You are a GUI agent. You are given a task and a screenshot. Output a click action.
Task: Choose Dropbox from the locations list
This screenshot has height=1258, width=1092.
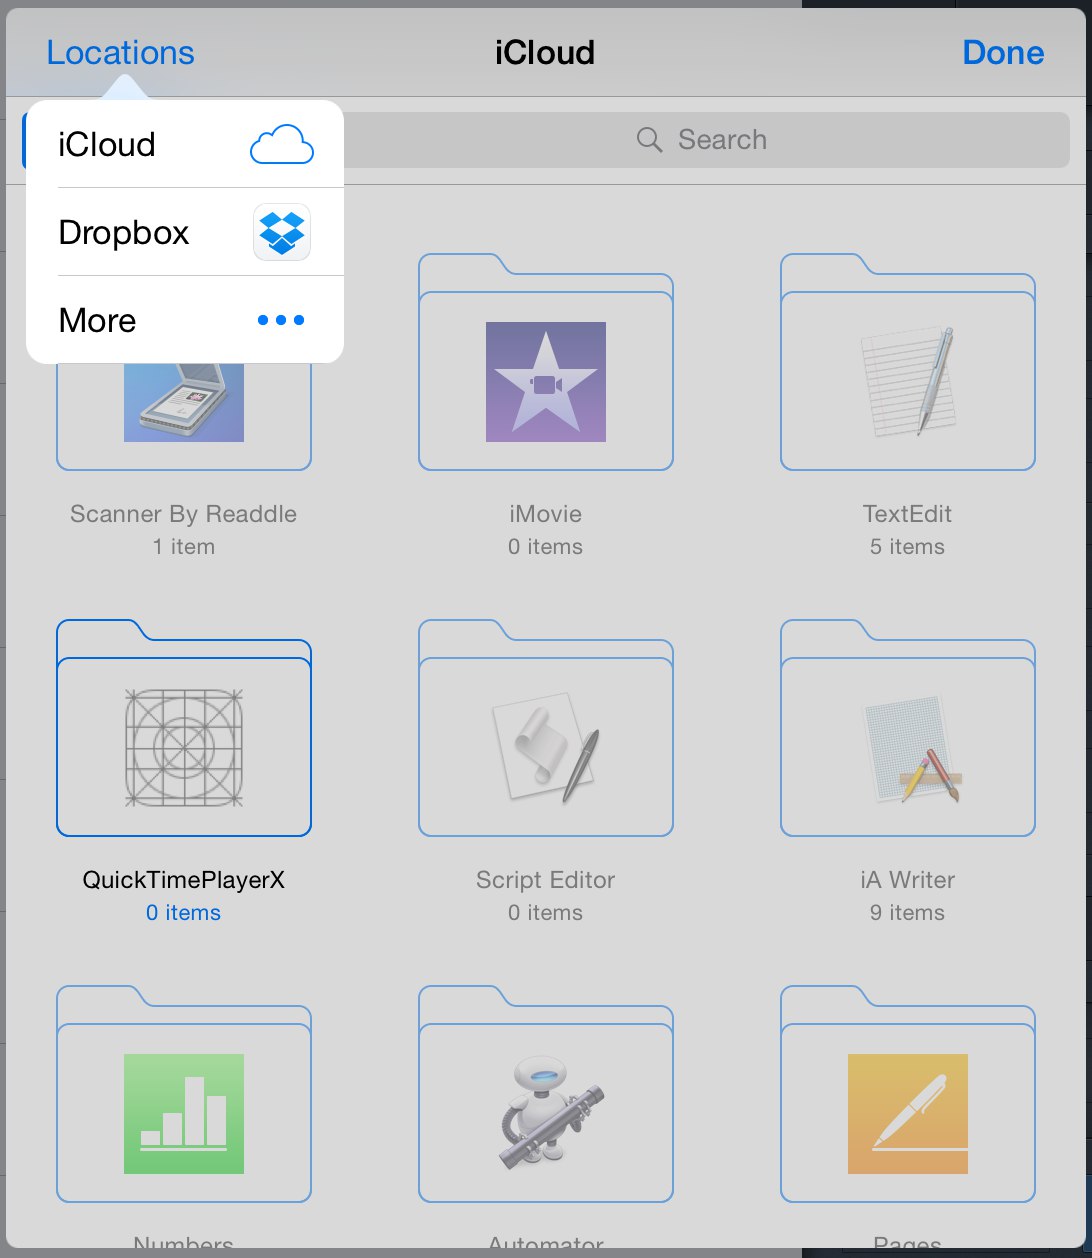click(x=185, y=232)
